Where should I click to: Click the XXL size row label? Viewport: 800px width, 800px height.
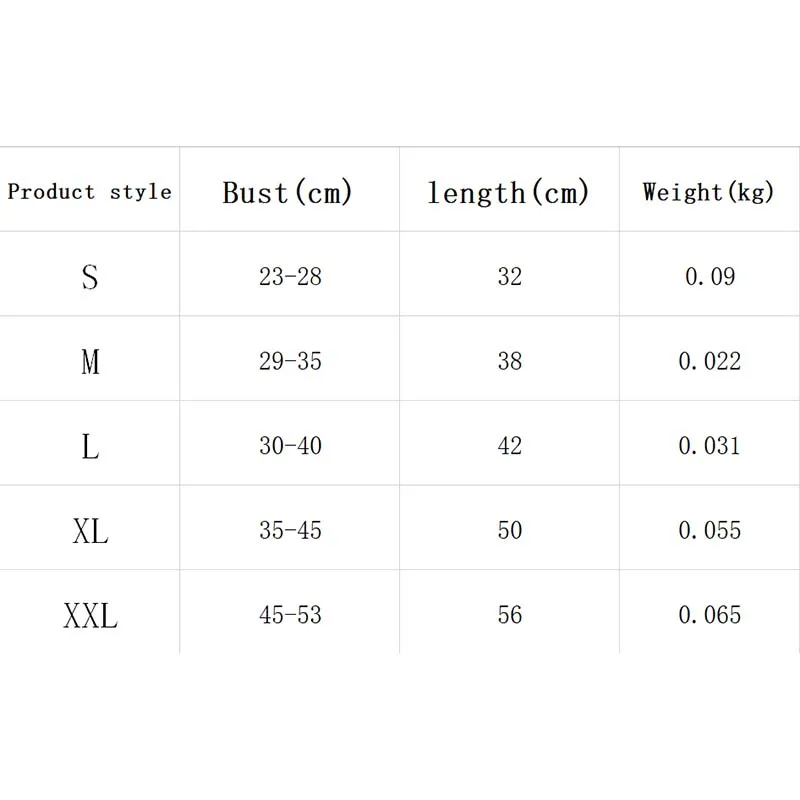[x=90, y=615]
